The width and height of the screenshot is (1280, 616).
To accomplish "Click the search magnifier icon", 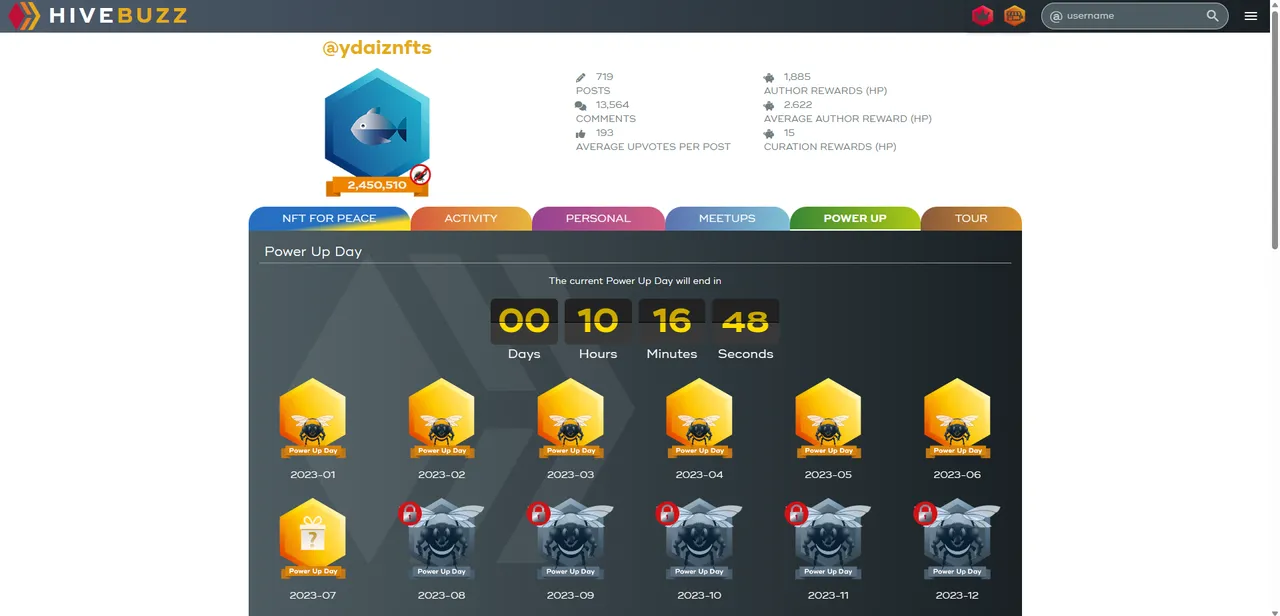I will (1212, 16).
